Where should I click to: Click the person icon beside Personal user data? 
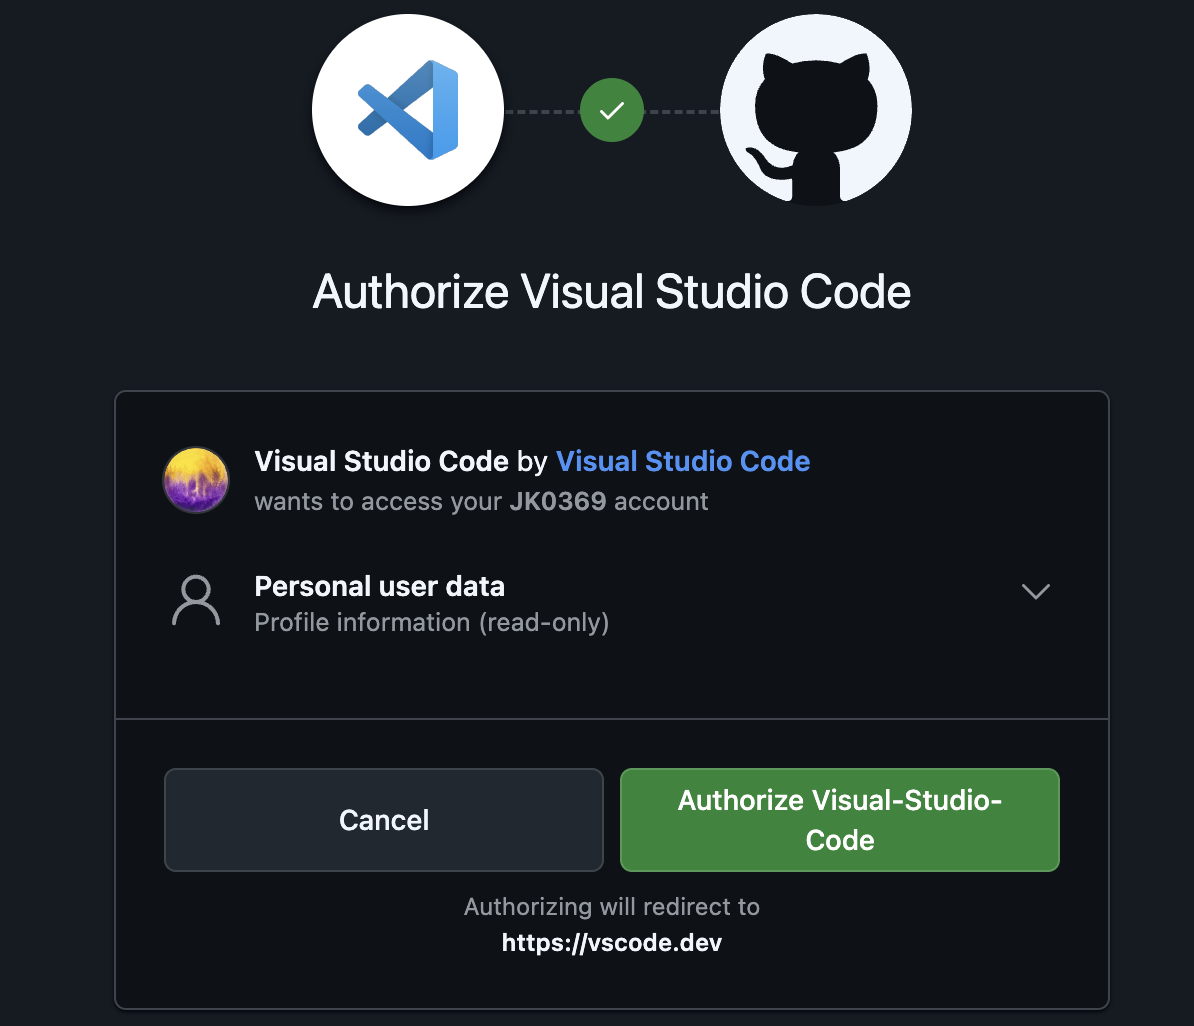pyautogui.click(x=196, y=600)
